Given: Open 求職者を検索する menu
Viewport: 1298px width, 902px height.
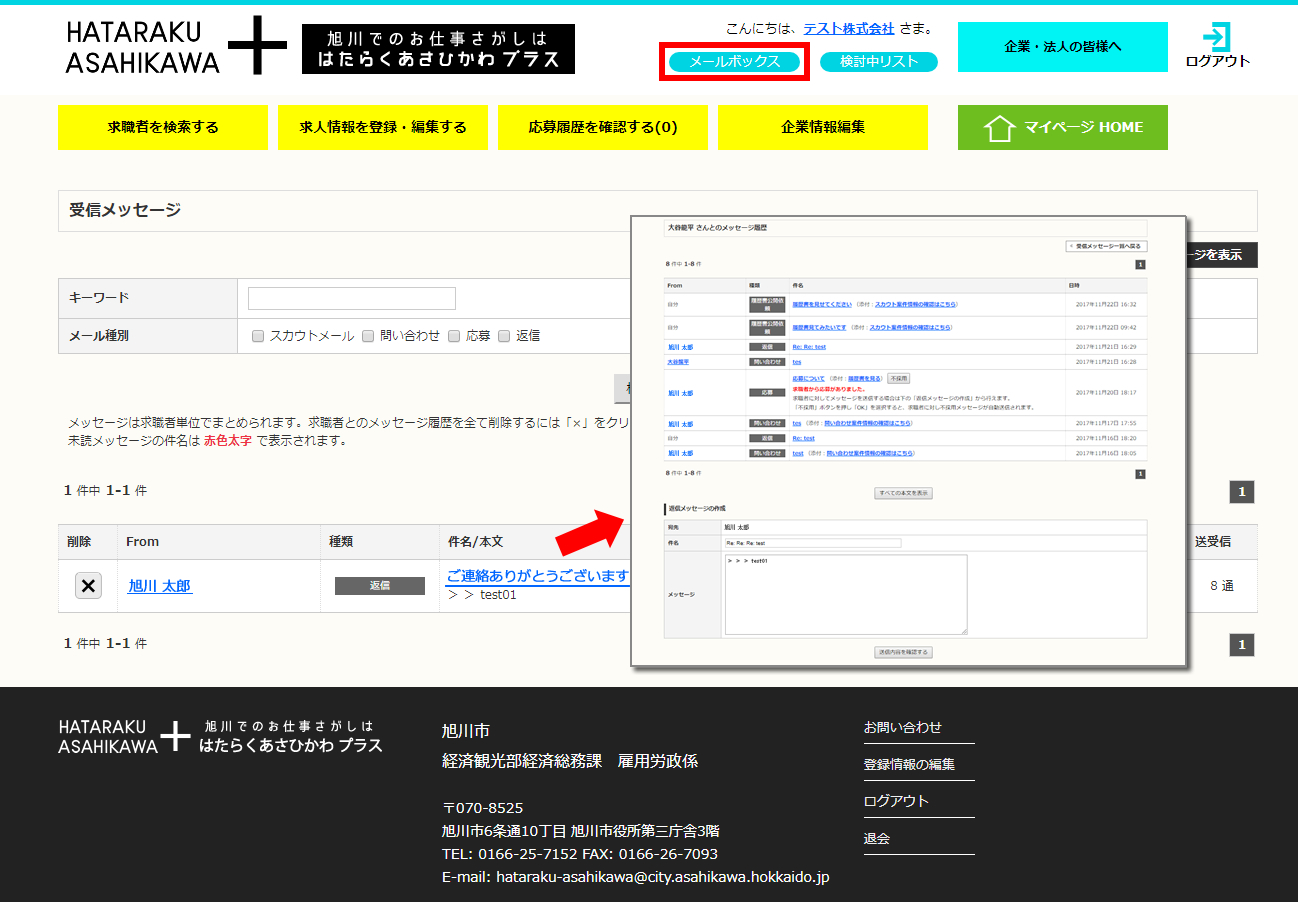Looking at the screenshot, I should click(163, 127).
